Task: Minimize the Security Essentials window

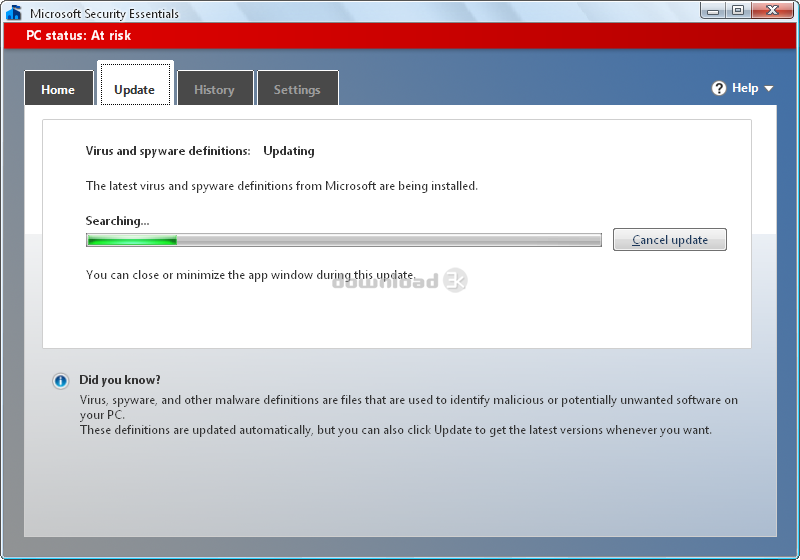Action: [x=713, y=10]
